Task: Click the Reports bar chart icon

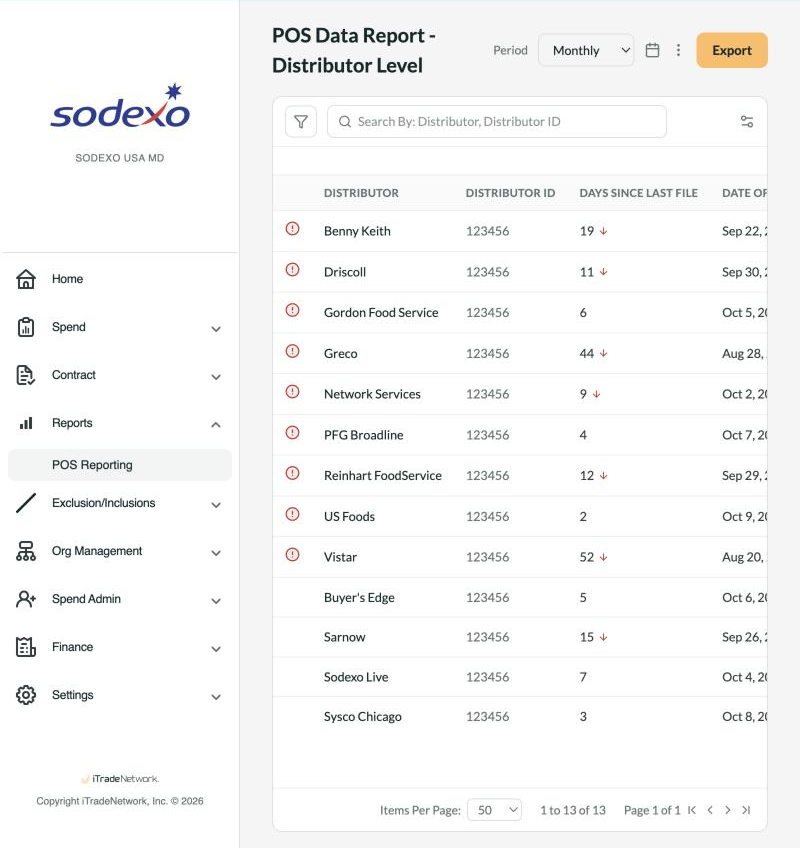Action: point(26,423)
